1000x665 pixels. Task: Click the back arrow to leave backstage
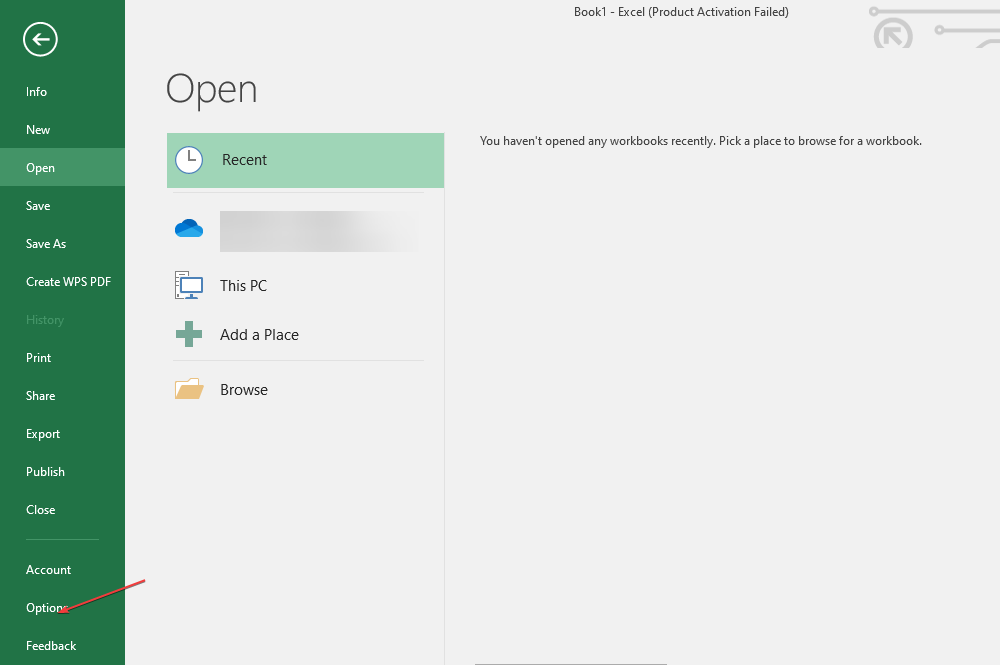40,40
